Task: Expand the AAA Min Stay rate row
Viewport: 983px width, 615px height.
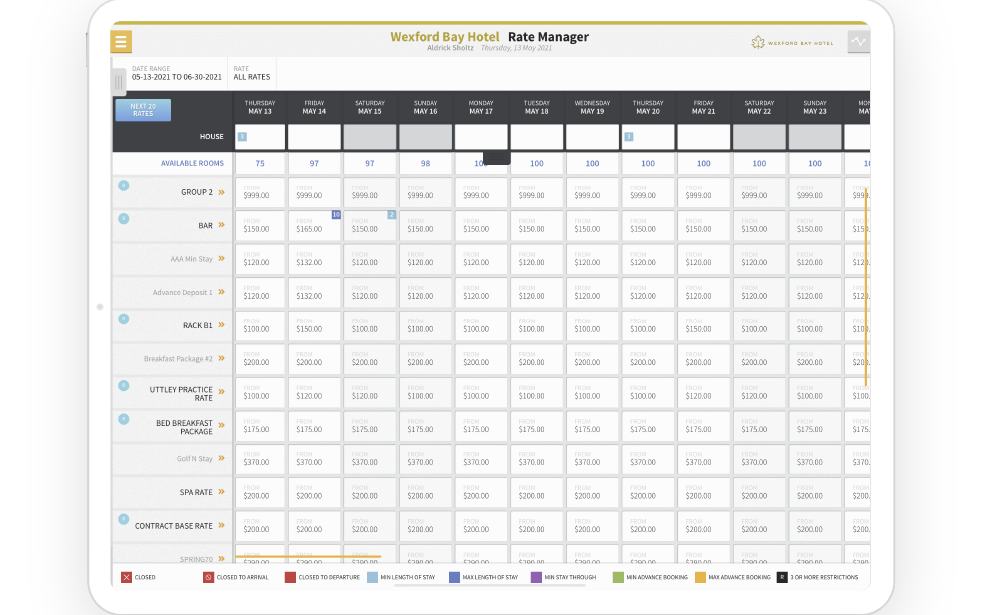Action: 221,258
